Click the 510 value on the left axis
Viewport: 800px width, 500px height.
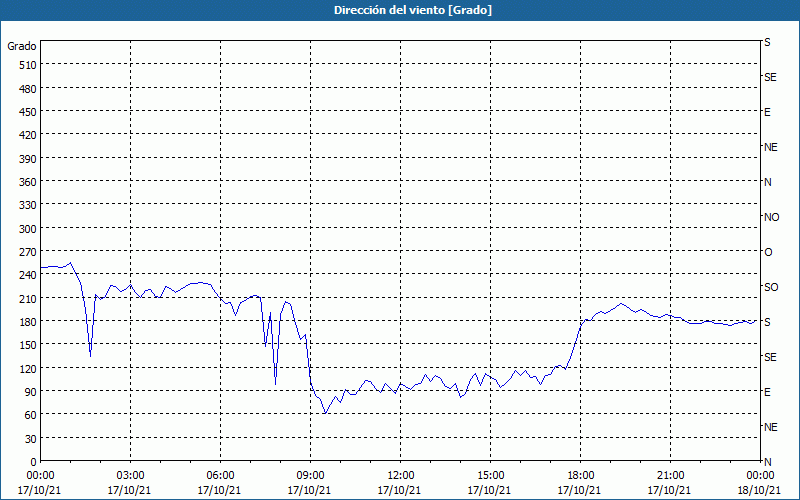[28, 65]
